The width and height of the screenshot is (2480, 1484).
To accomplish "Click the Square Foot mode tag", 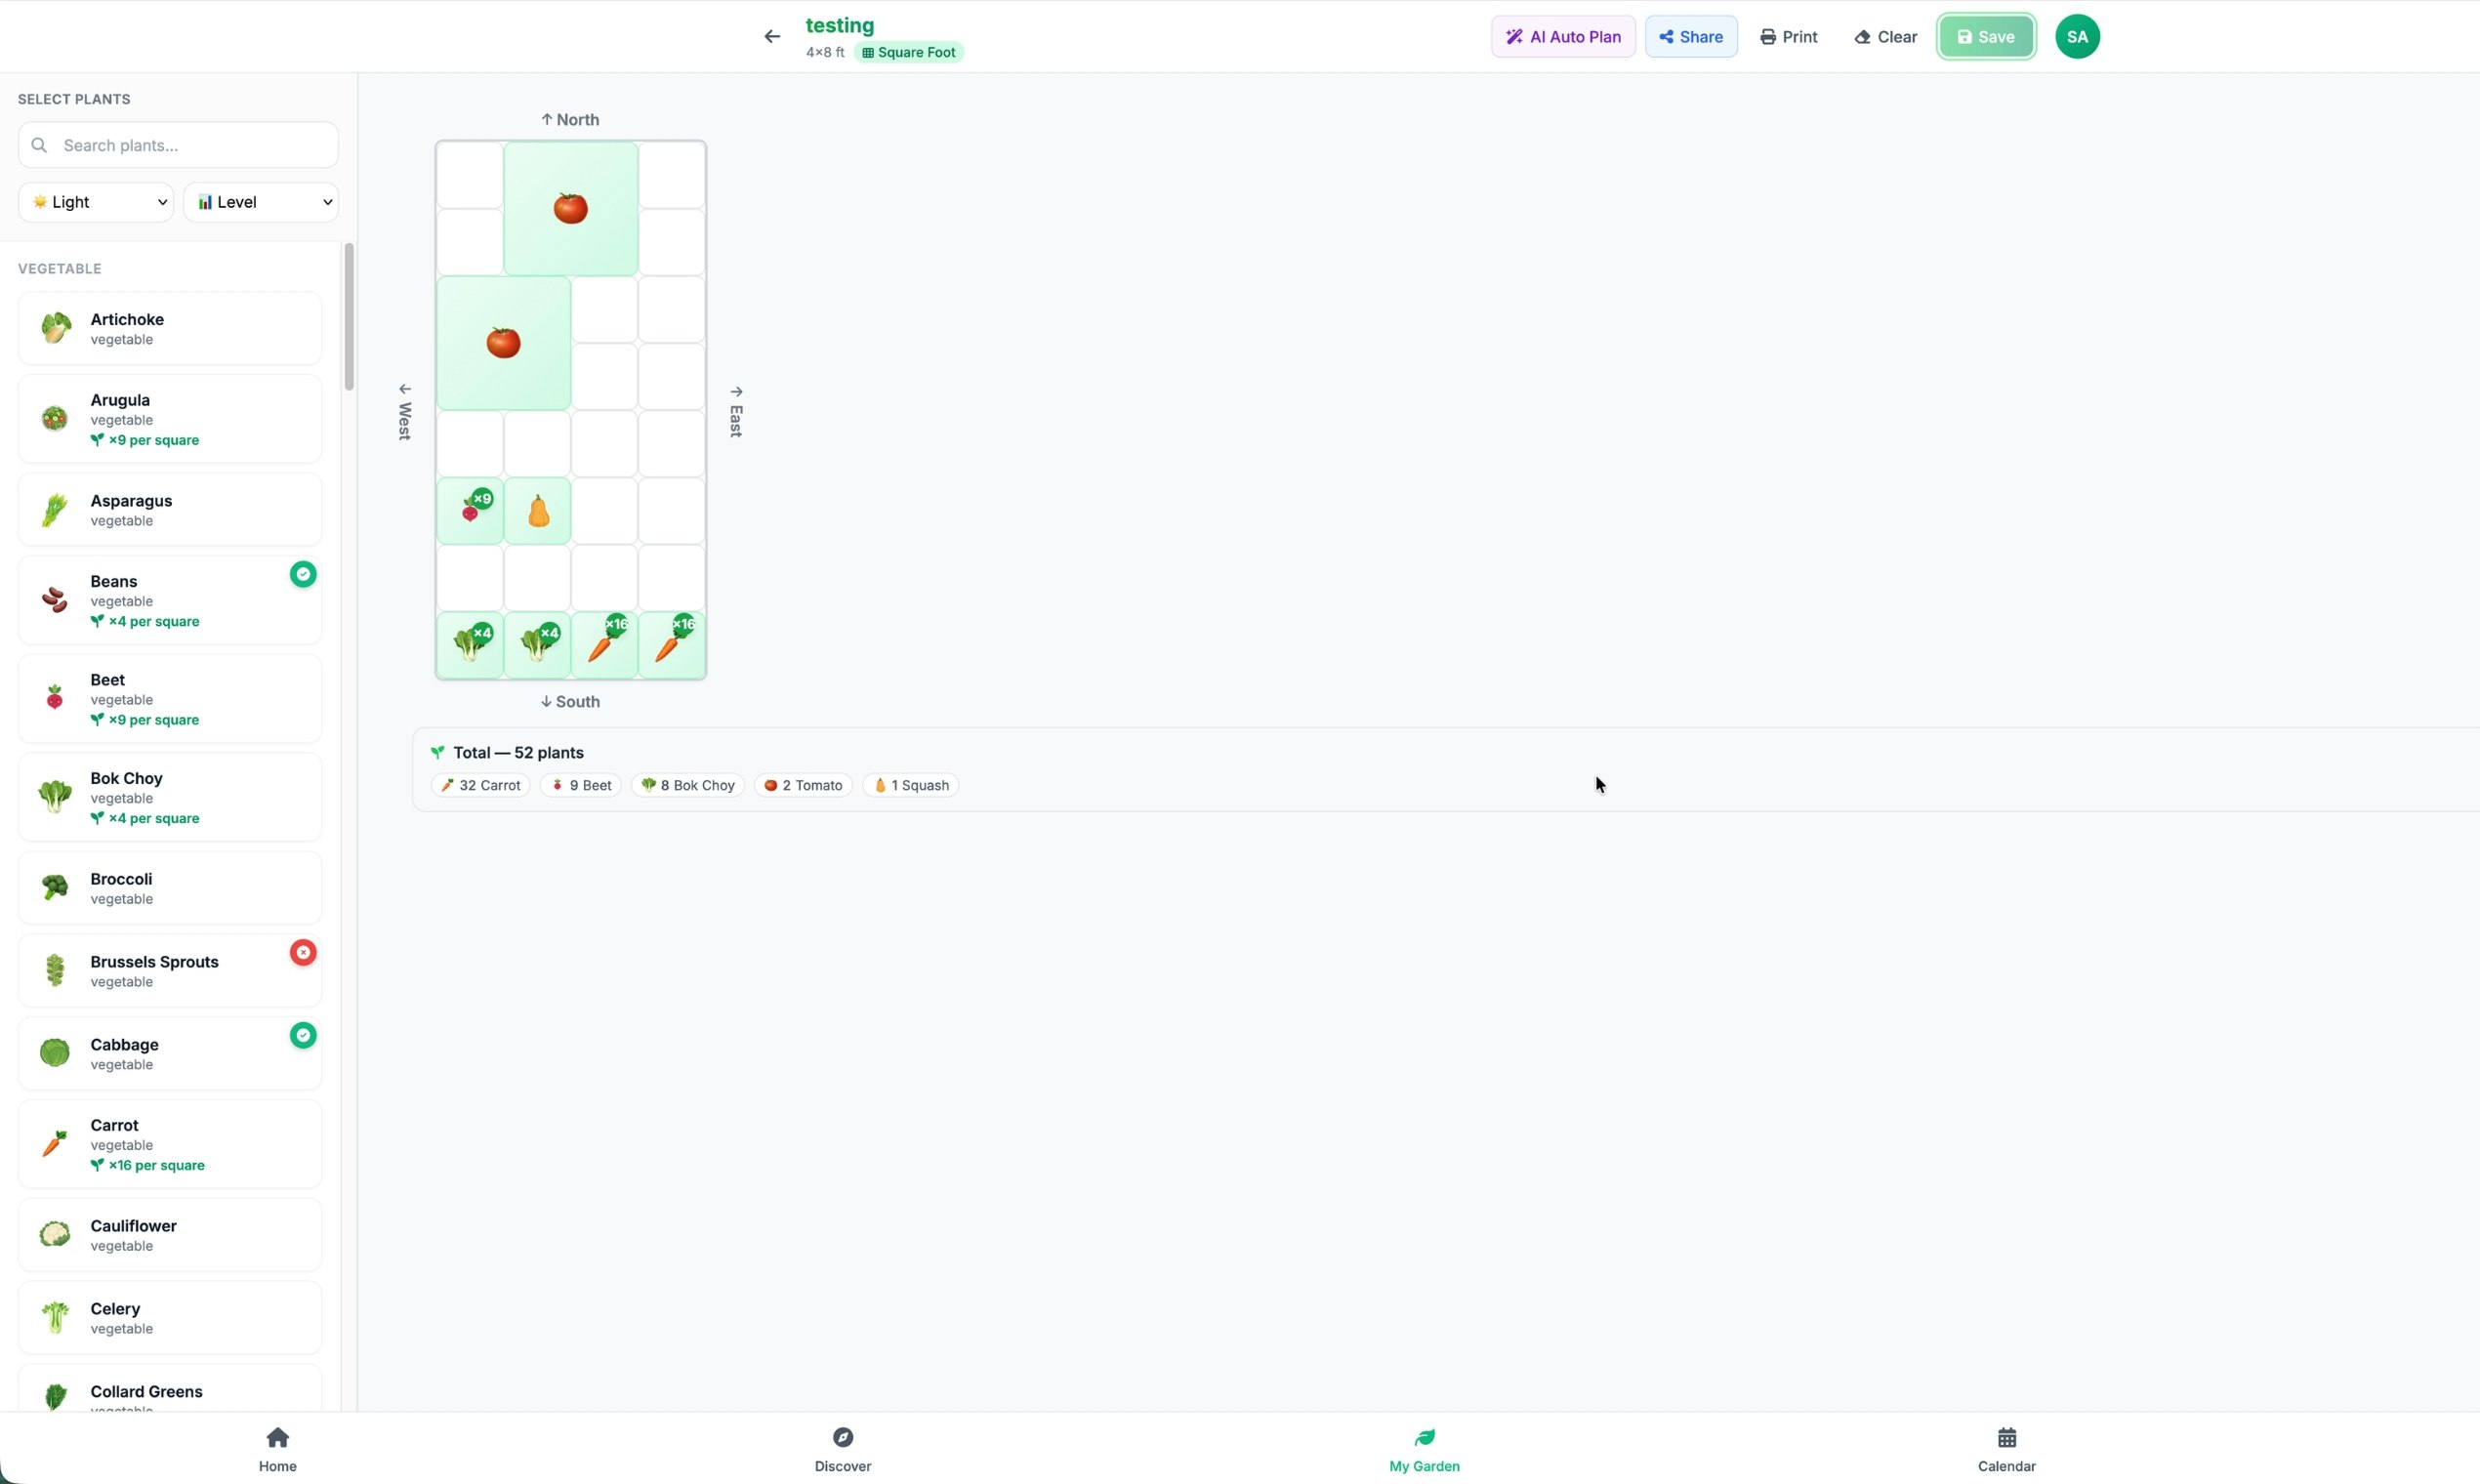I will pos(908,52).
